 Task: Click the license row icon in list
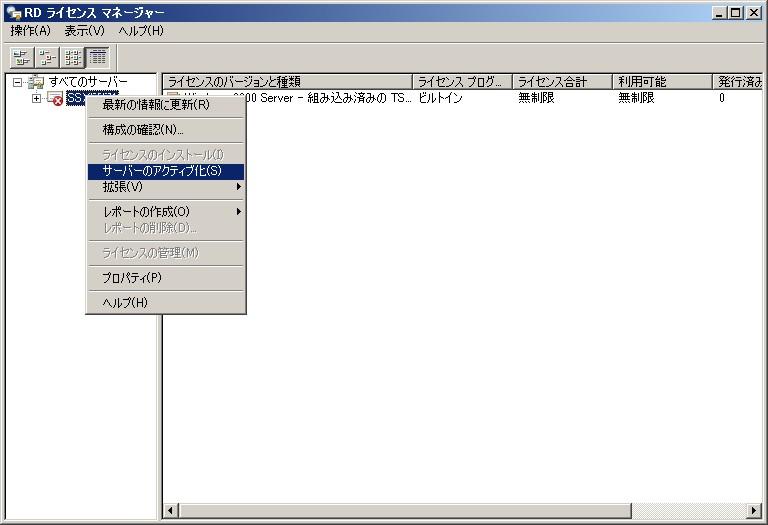coord(173,98)
